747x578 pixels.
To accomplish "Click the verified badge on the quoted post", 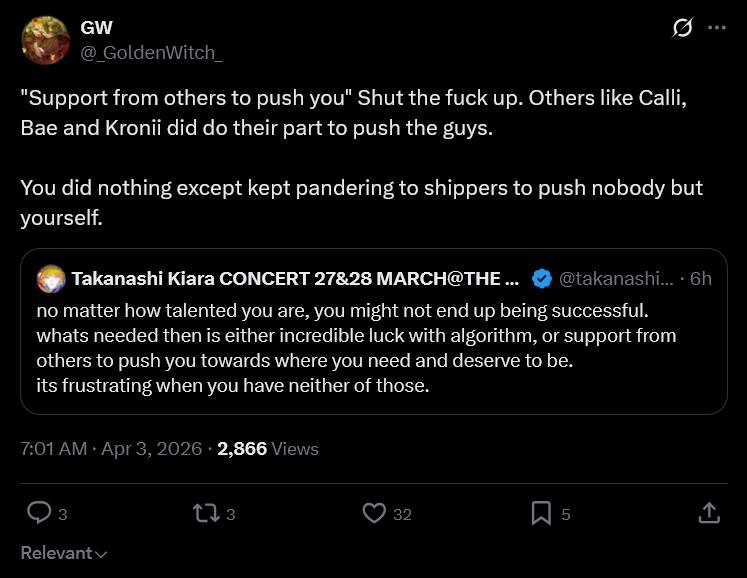I will 541,278.
